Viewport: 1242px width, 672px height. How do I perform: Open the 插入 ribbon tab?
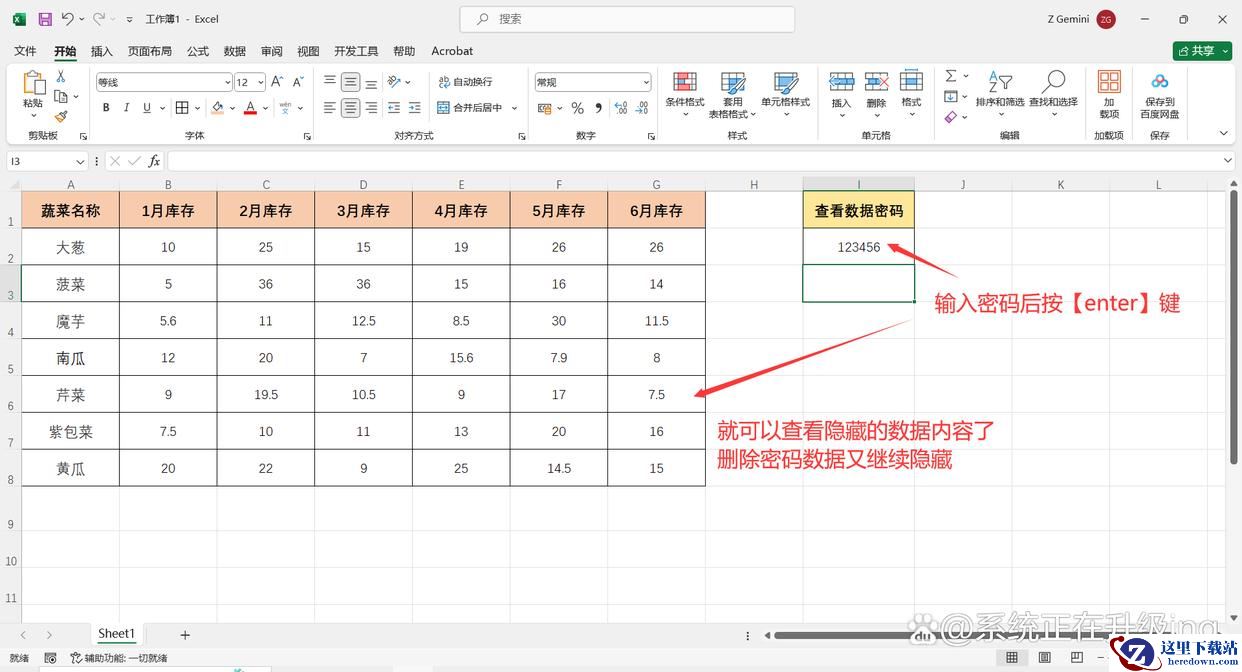(x=102, y=51)
